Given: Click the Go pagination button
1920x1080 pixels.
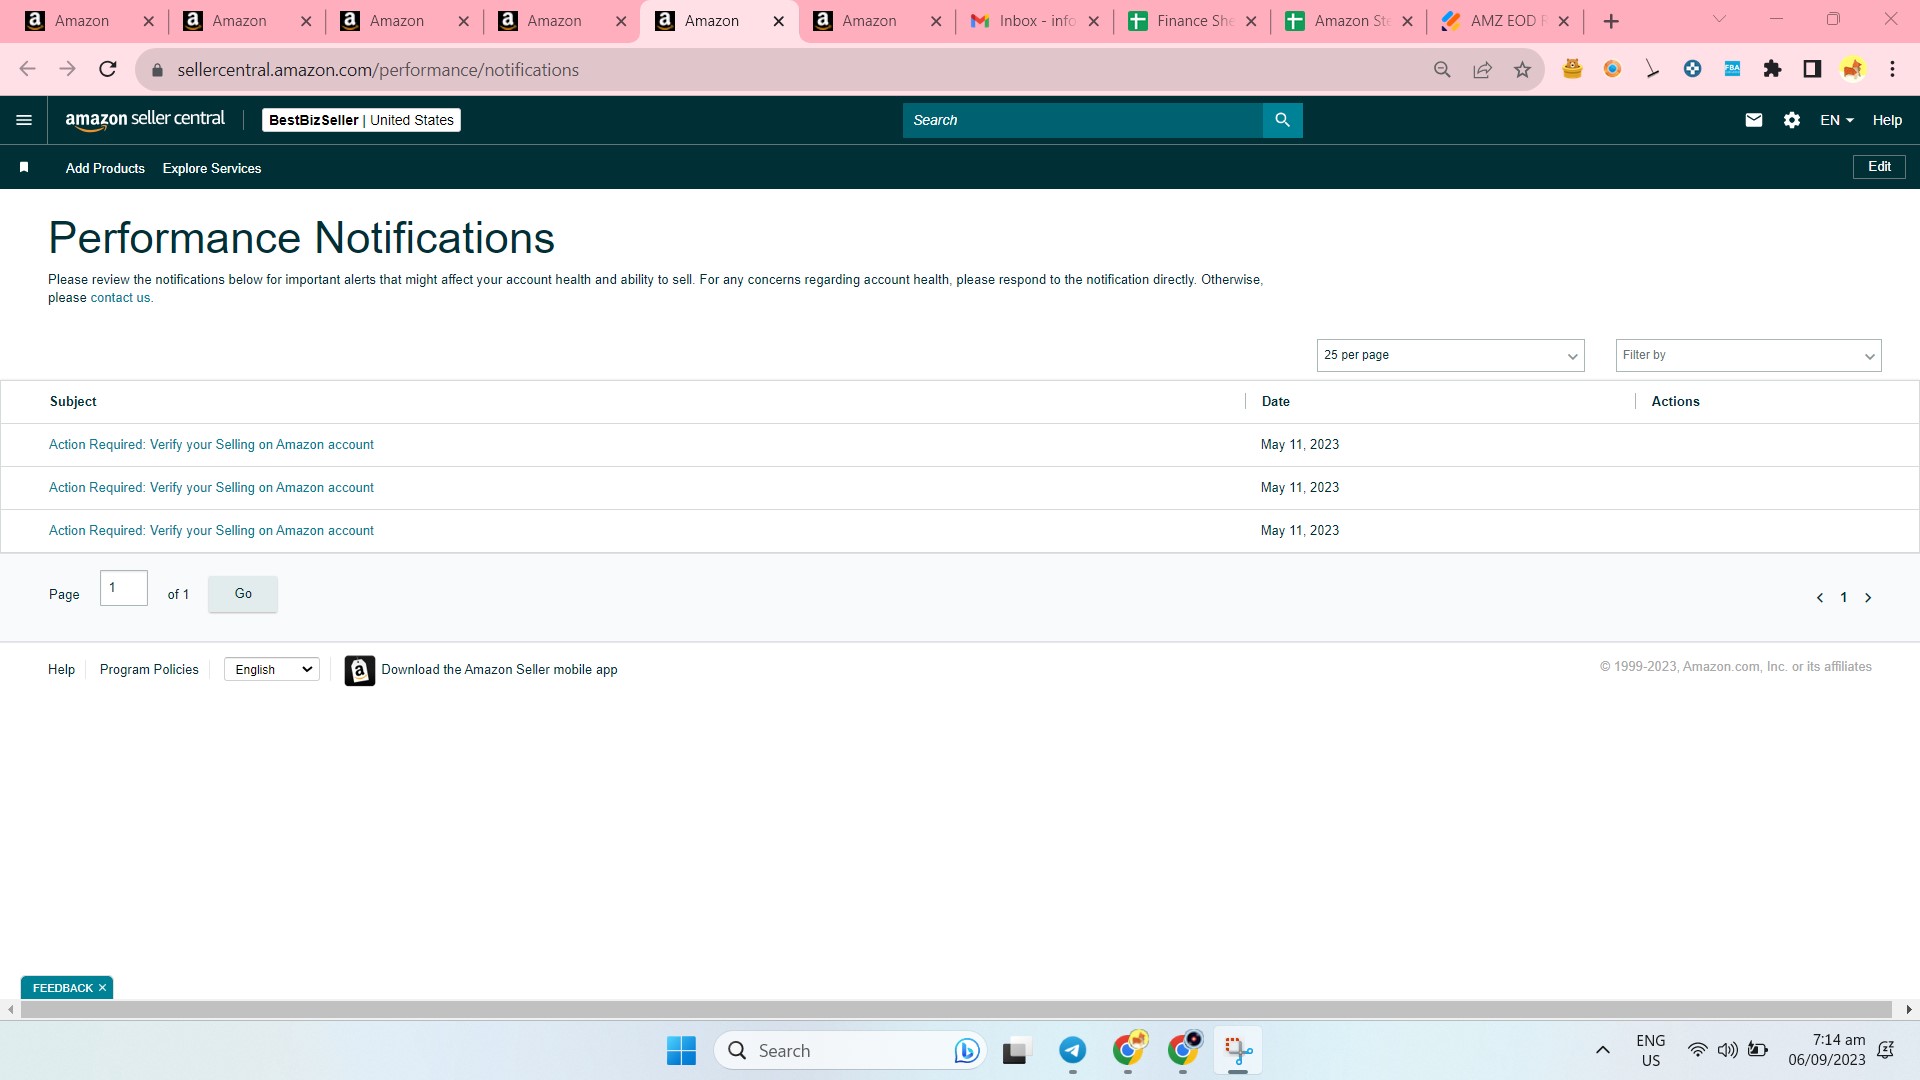Looking at the screenshot, I should click(243, 594).
